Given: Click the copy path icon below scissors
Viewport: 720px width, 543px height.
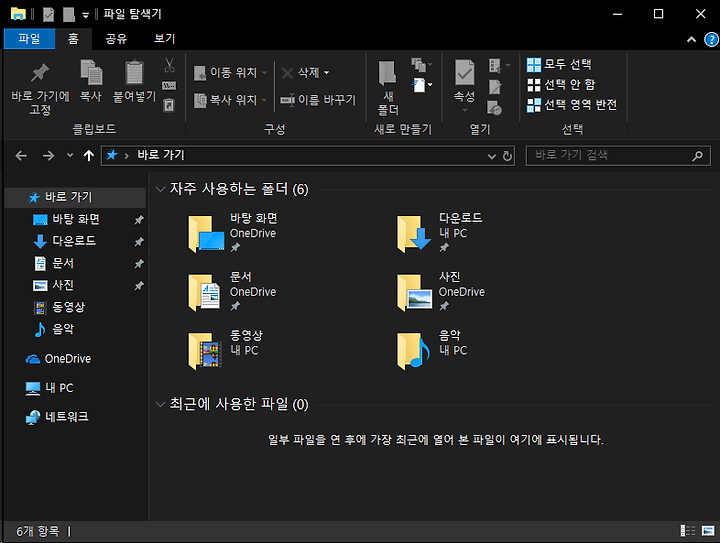Looking at the screenshot, I should [x=169, y=86].
